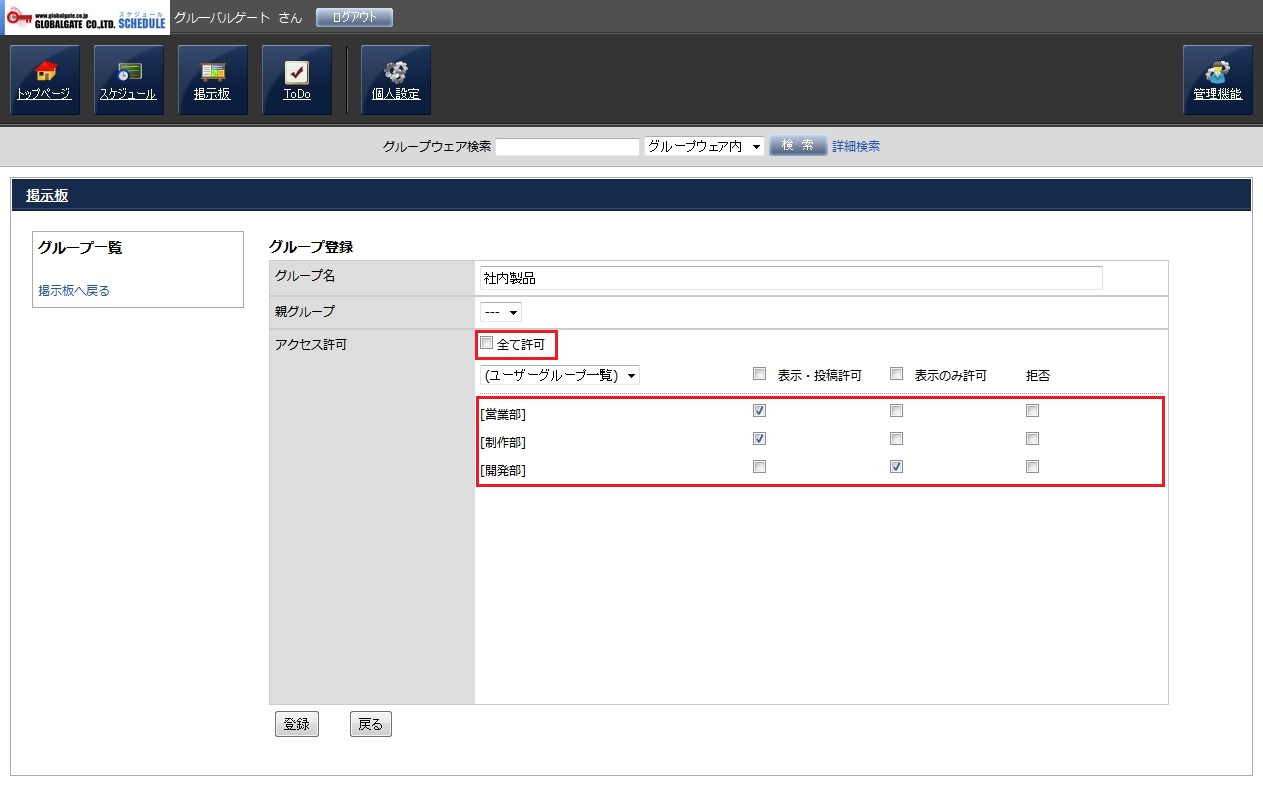Follow the 掲示板へ戻る link

[74, 291]
